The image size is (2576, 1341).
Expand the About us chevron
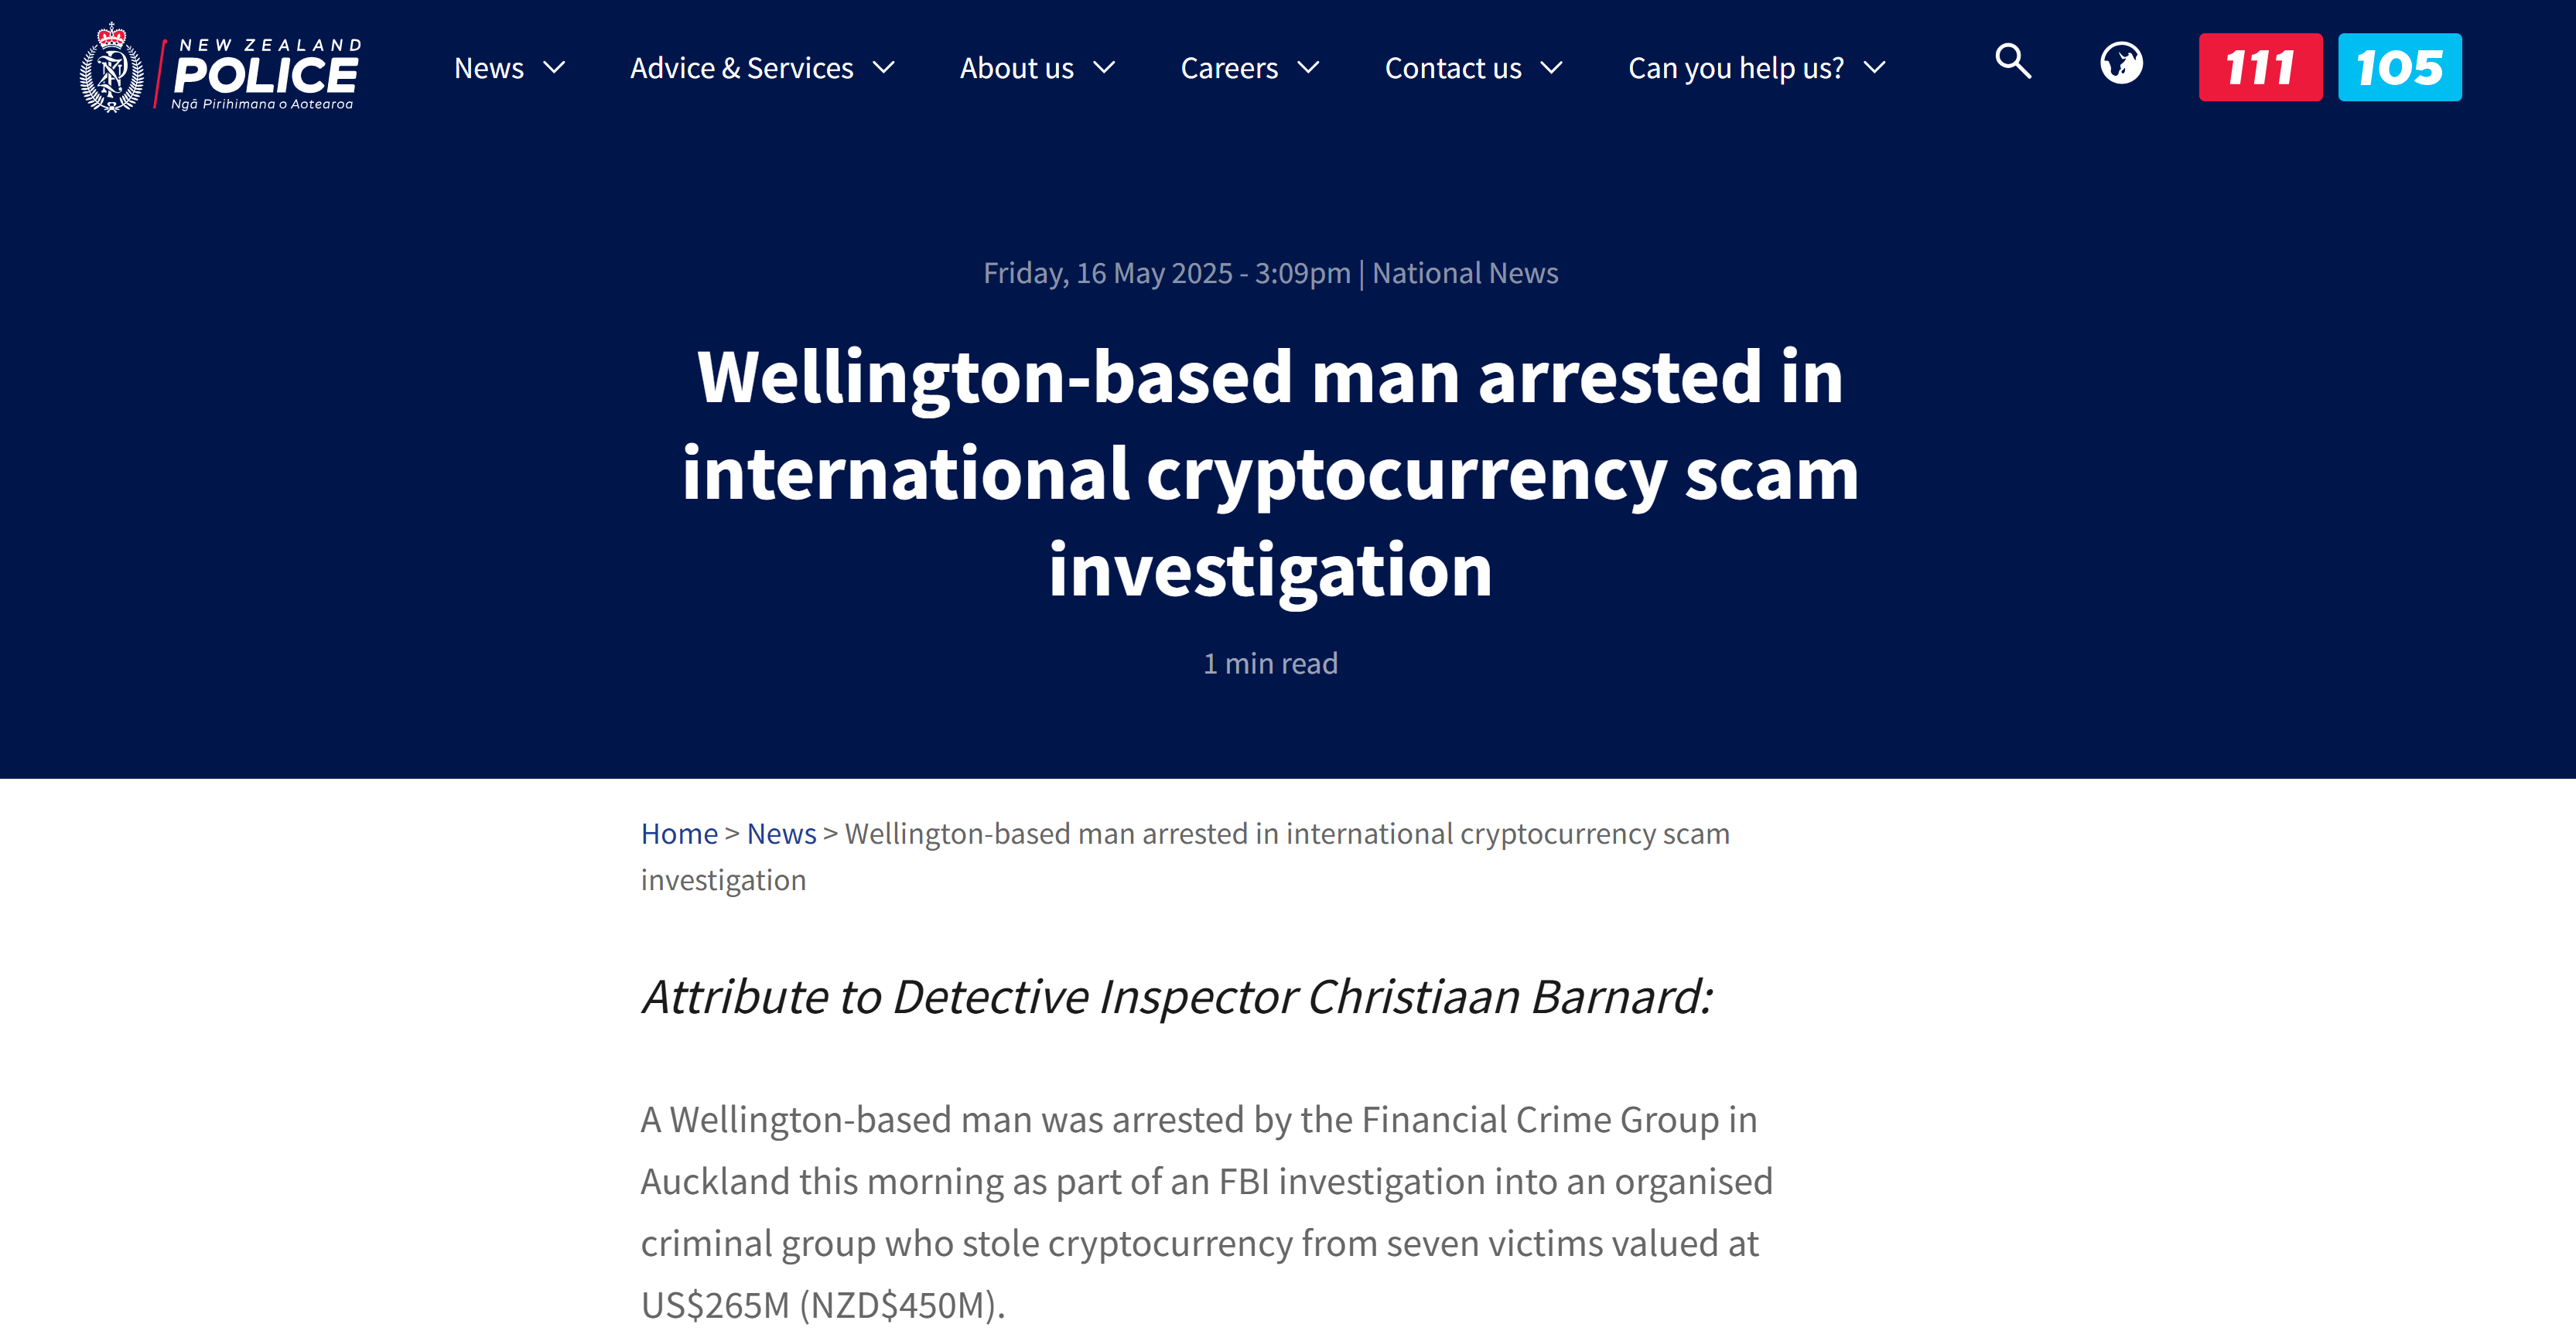(1104, 68)
